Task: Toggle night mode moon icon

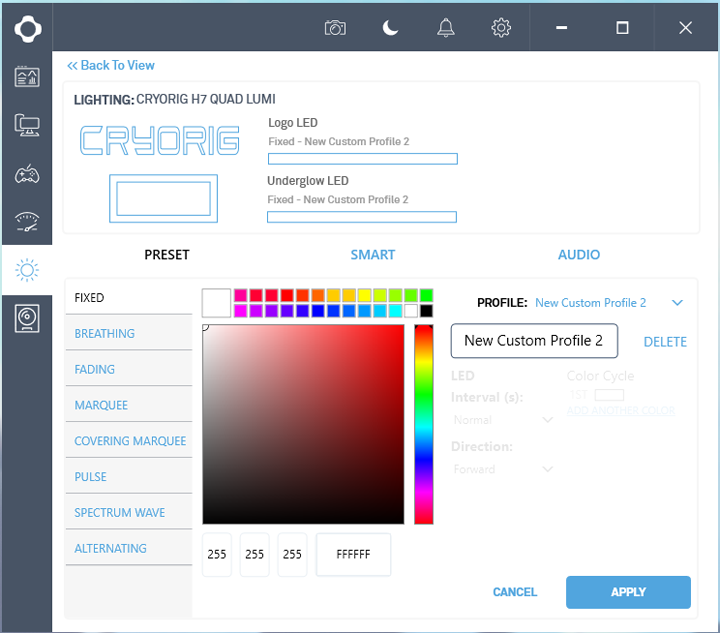Action: 391,28
